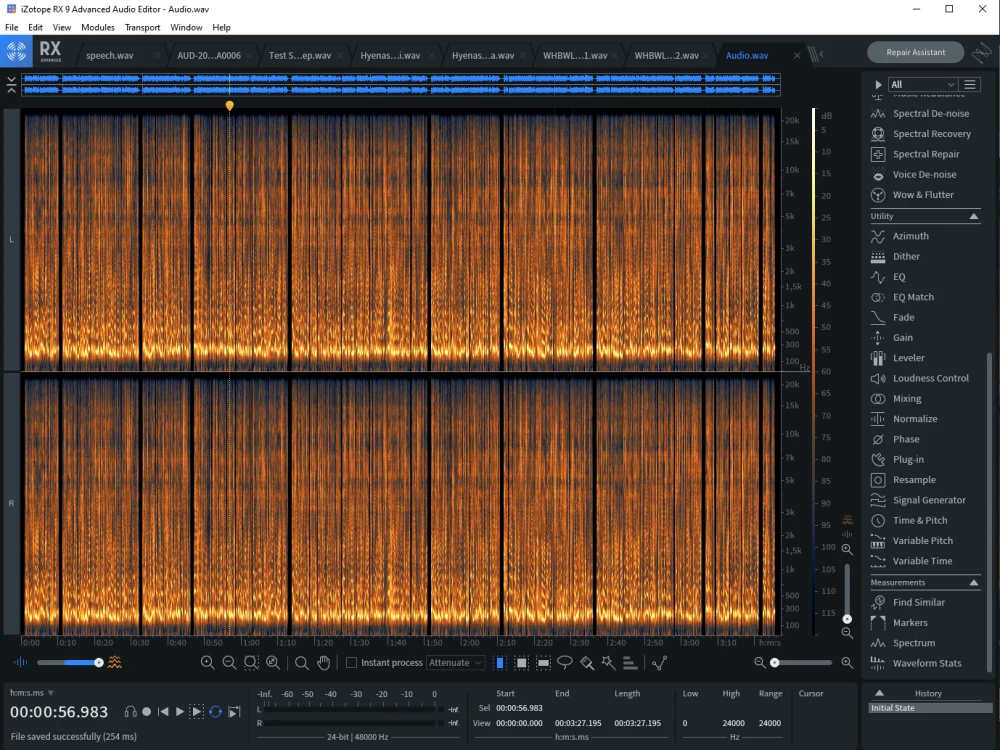Viewport: 1000px width, 750px height.
Task: Open the EQ Match module
Action: (902, 297)
